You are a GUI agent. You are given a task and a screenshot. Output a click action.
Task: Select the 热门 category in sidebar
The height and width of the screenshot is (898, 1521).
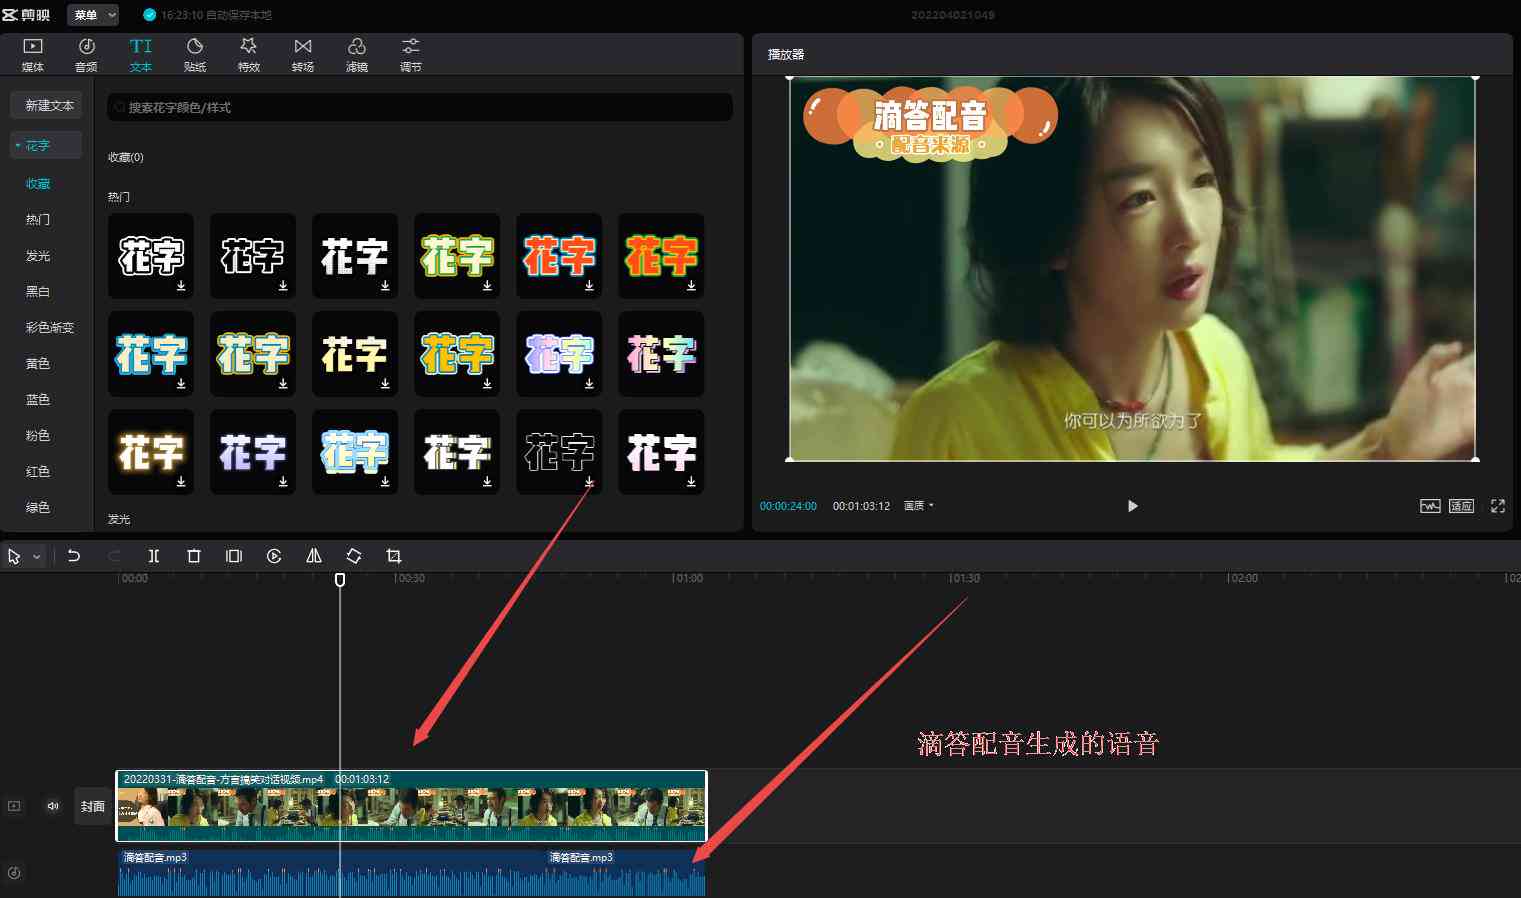(x=38, y=219)
